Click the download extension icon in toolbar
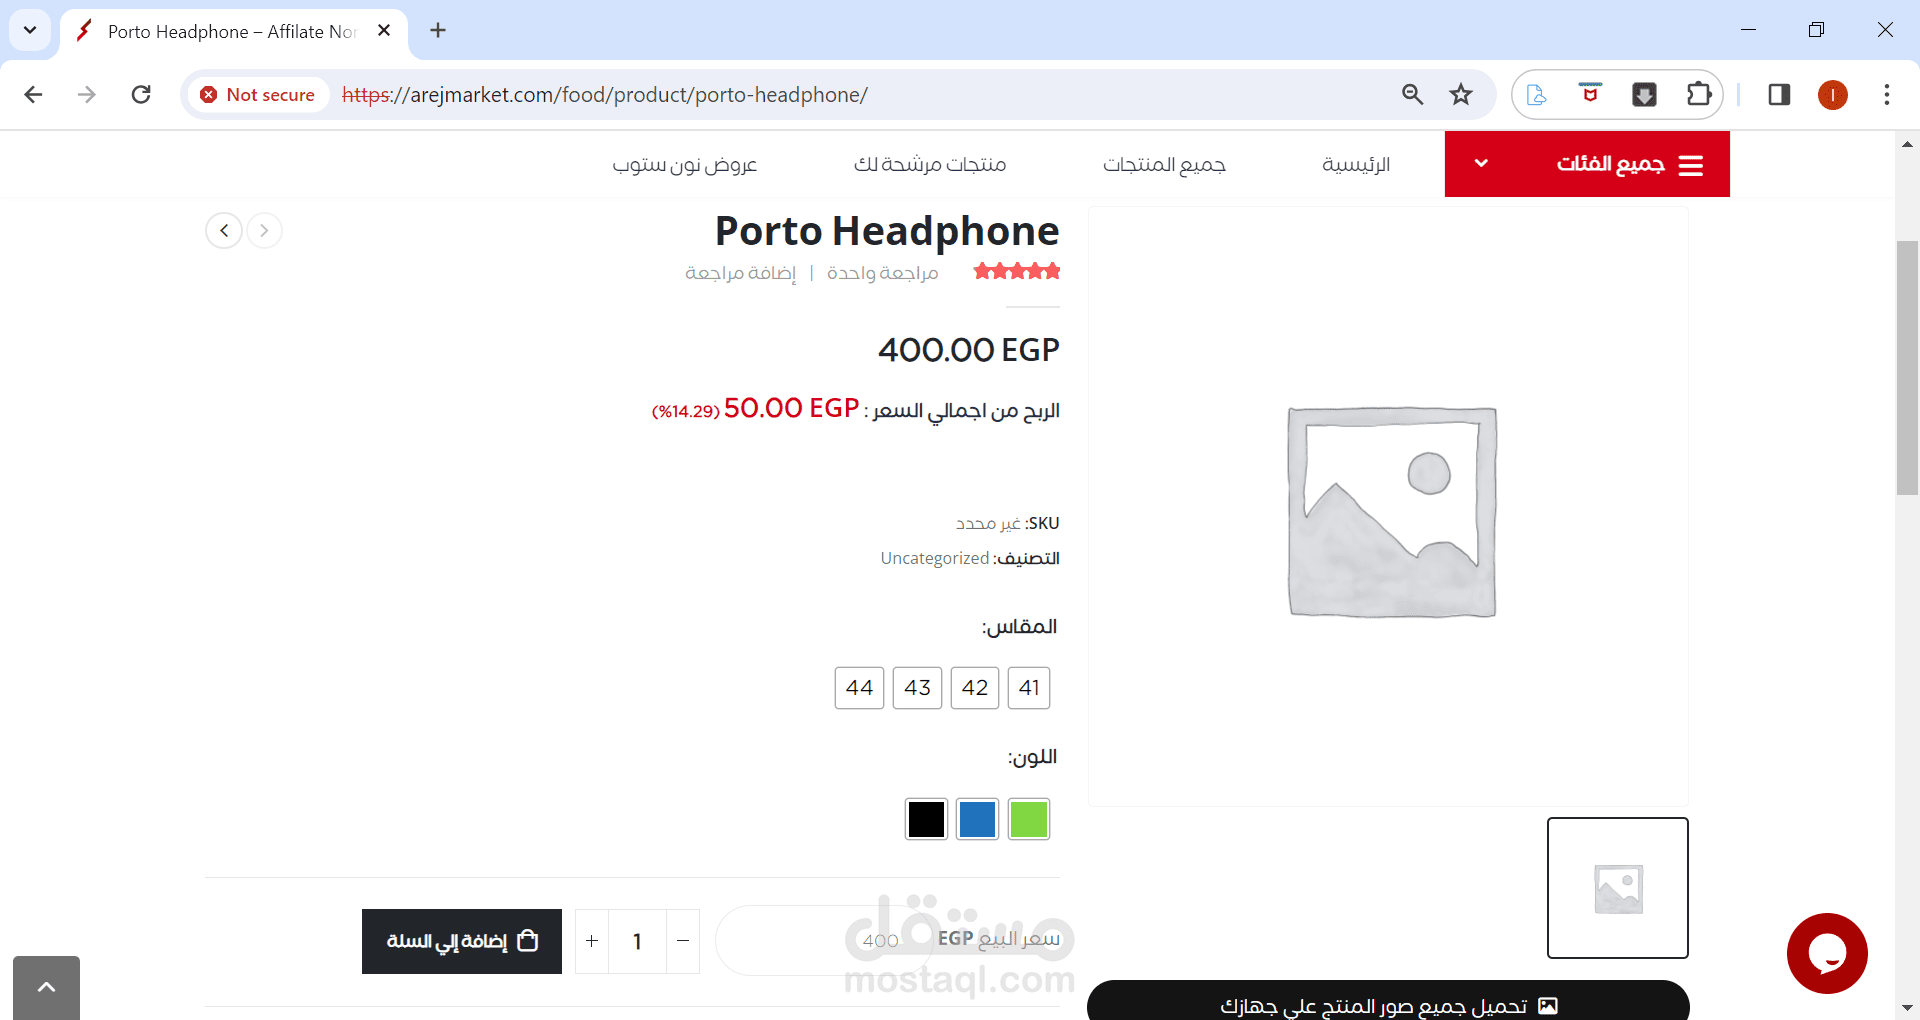1920x1020 pixels. click(1644, 95)
